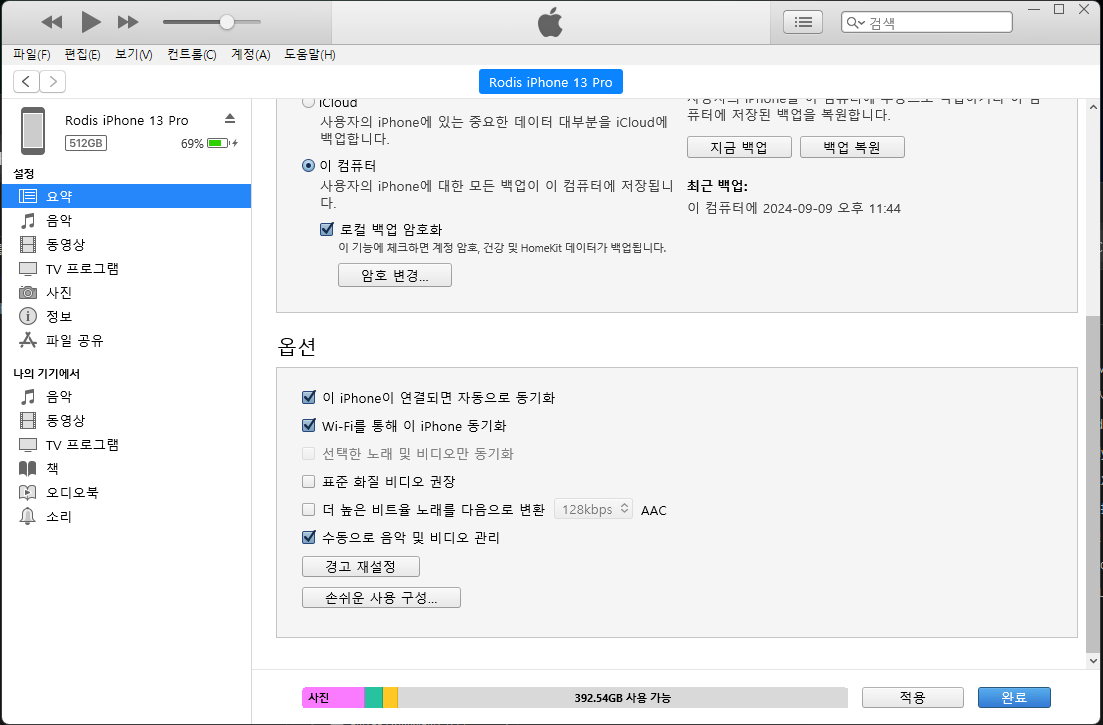Viewport: 1103px width, 725px height.
Task: Go forward with the right arrow
Action: click(x=53, y=82)
